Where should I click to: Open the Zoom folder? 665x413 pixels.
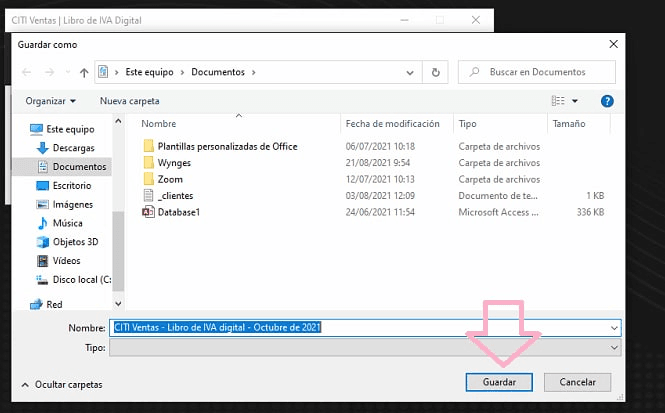pyautogui.click(x=169, y=179)
